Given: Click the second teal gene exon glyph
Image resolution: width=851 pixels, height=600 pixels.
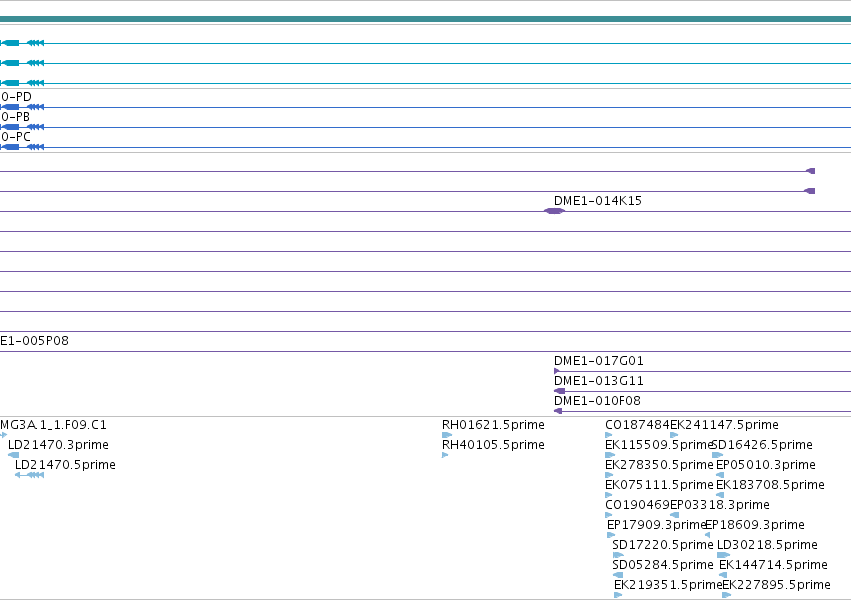Looking at the screenshot, I should click(x=10, y=63).
